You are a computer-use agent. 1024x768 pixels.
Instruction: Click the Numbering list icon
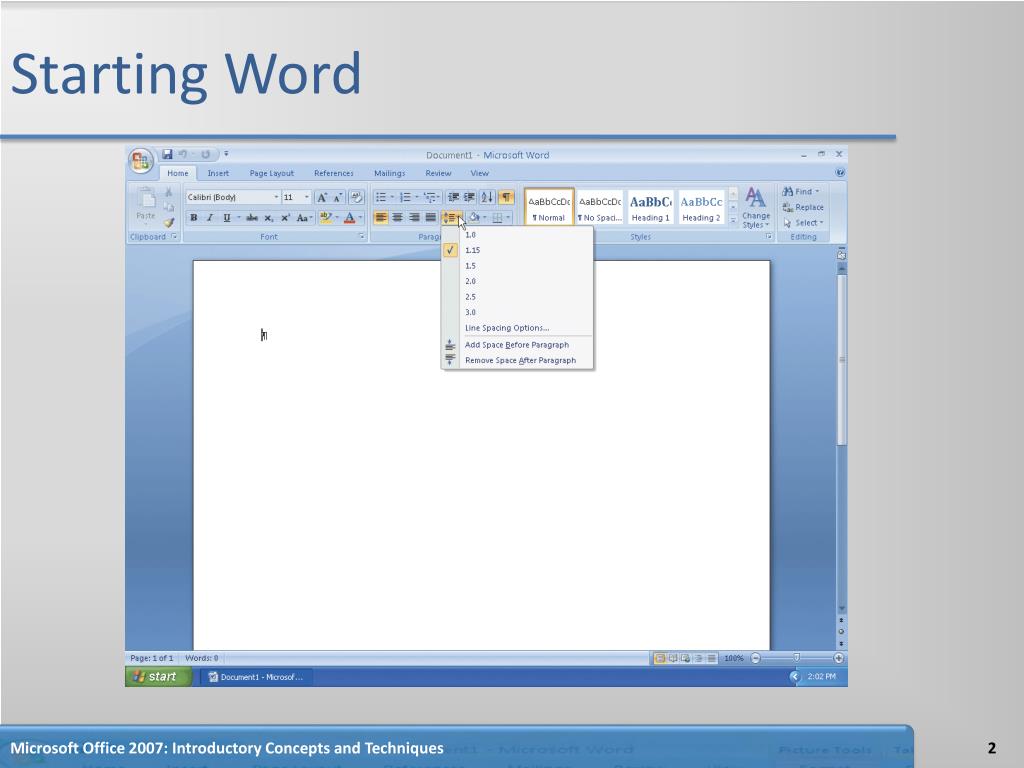405,197
